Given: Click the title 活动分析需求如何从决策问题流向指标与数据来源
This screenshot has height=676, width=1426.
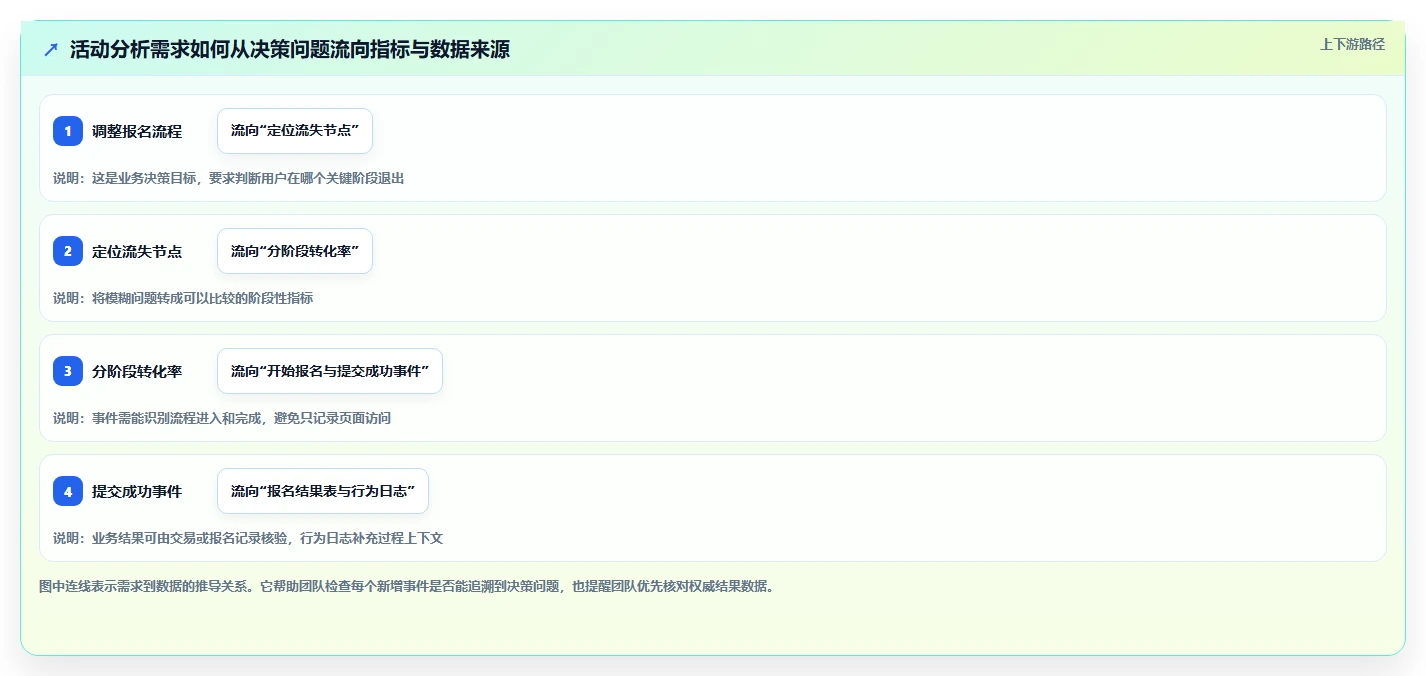Looking at the screenshot, I should coord(290,50).
